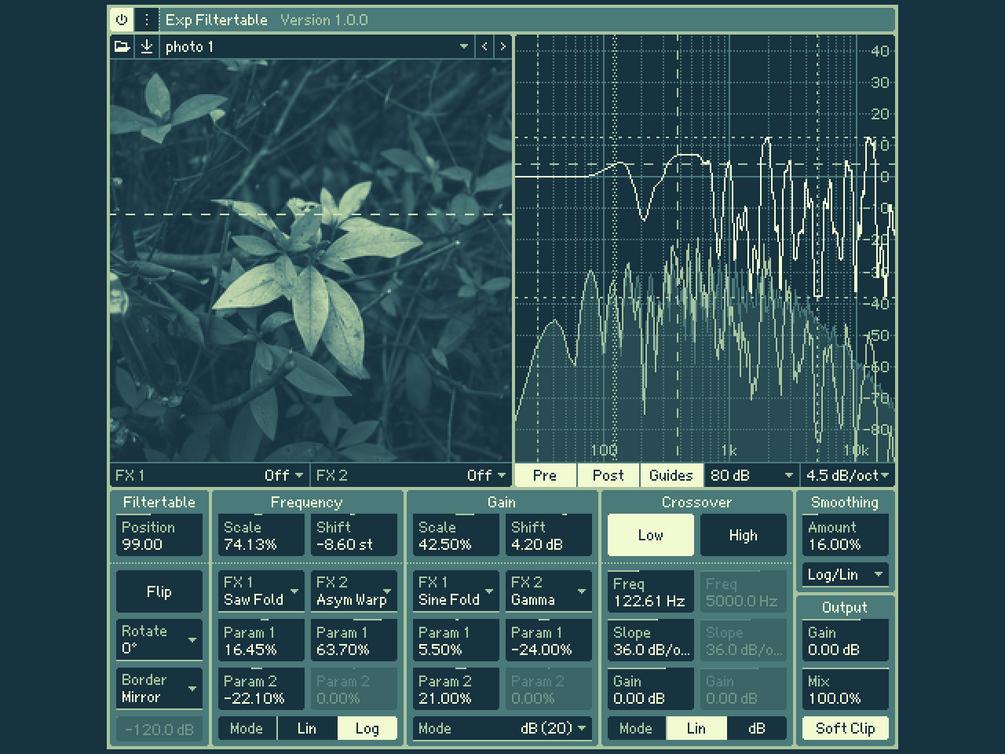Open the 4.5 dB/oct tilt dropdown
The height and width of the screenshot is (754, 1005).
[847, 475]
